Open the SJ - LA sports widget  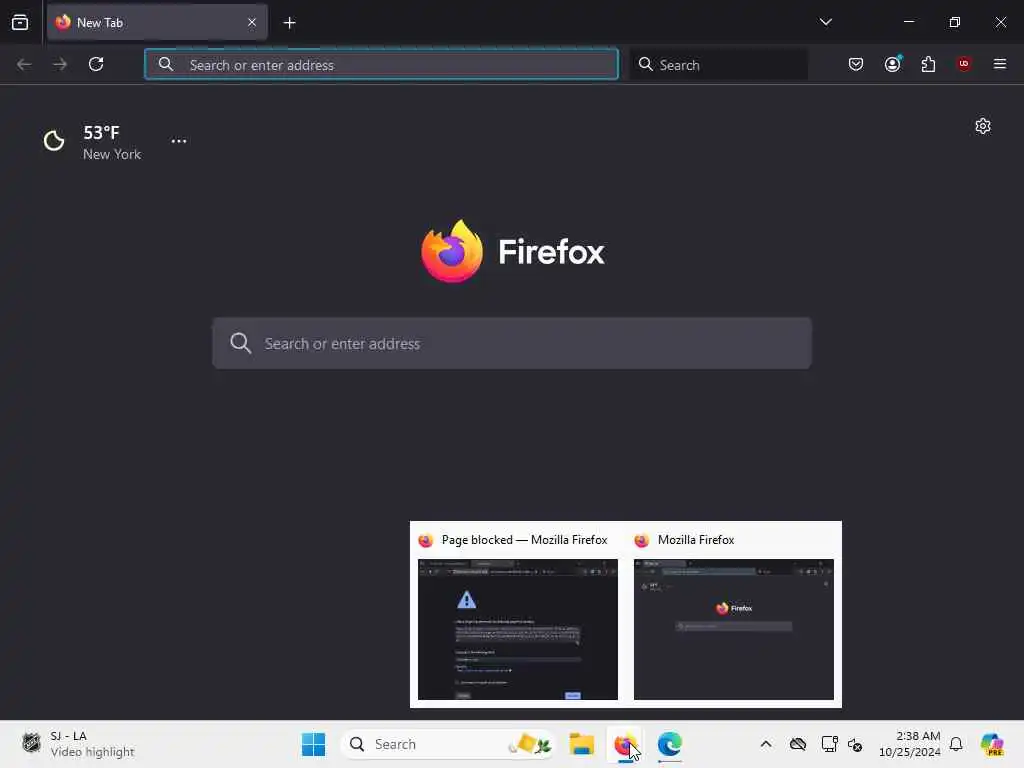(x=78, y=744)
